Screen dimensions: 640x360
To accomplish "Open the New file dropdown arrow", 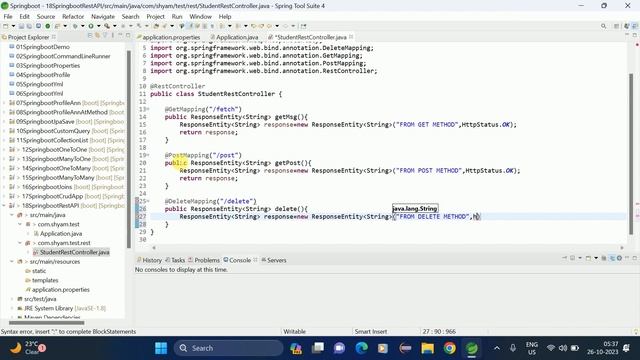I will pyautogui.click(x=13, y=26).
